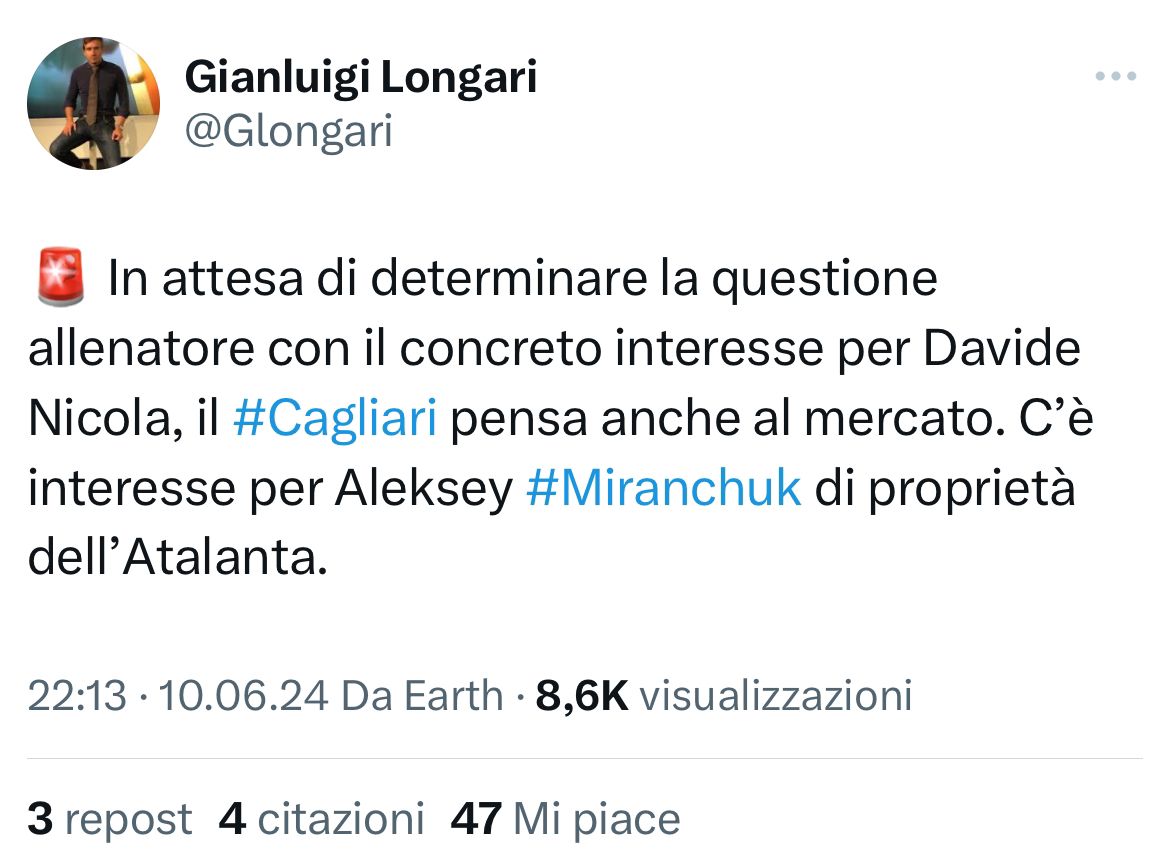Click the 10.06.24 date

[x=243, y=695]
